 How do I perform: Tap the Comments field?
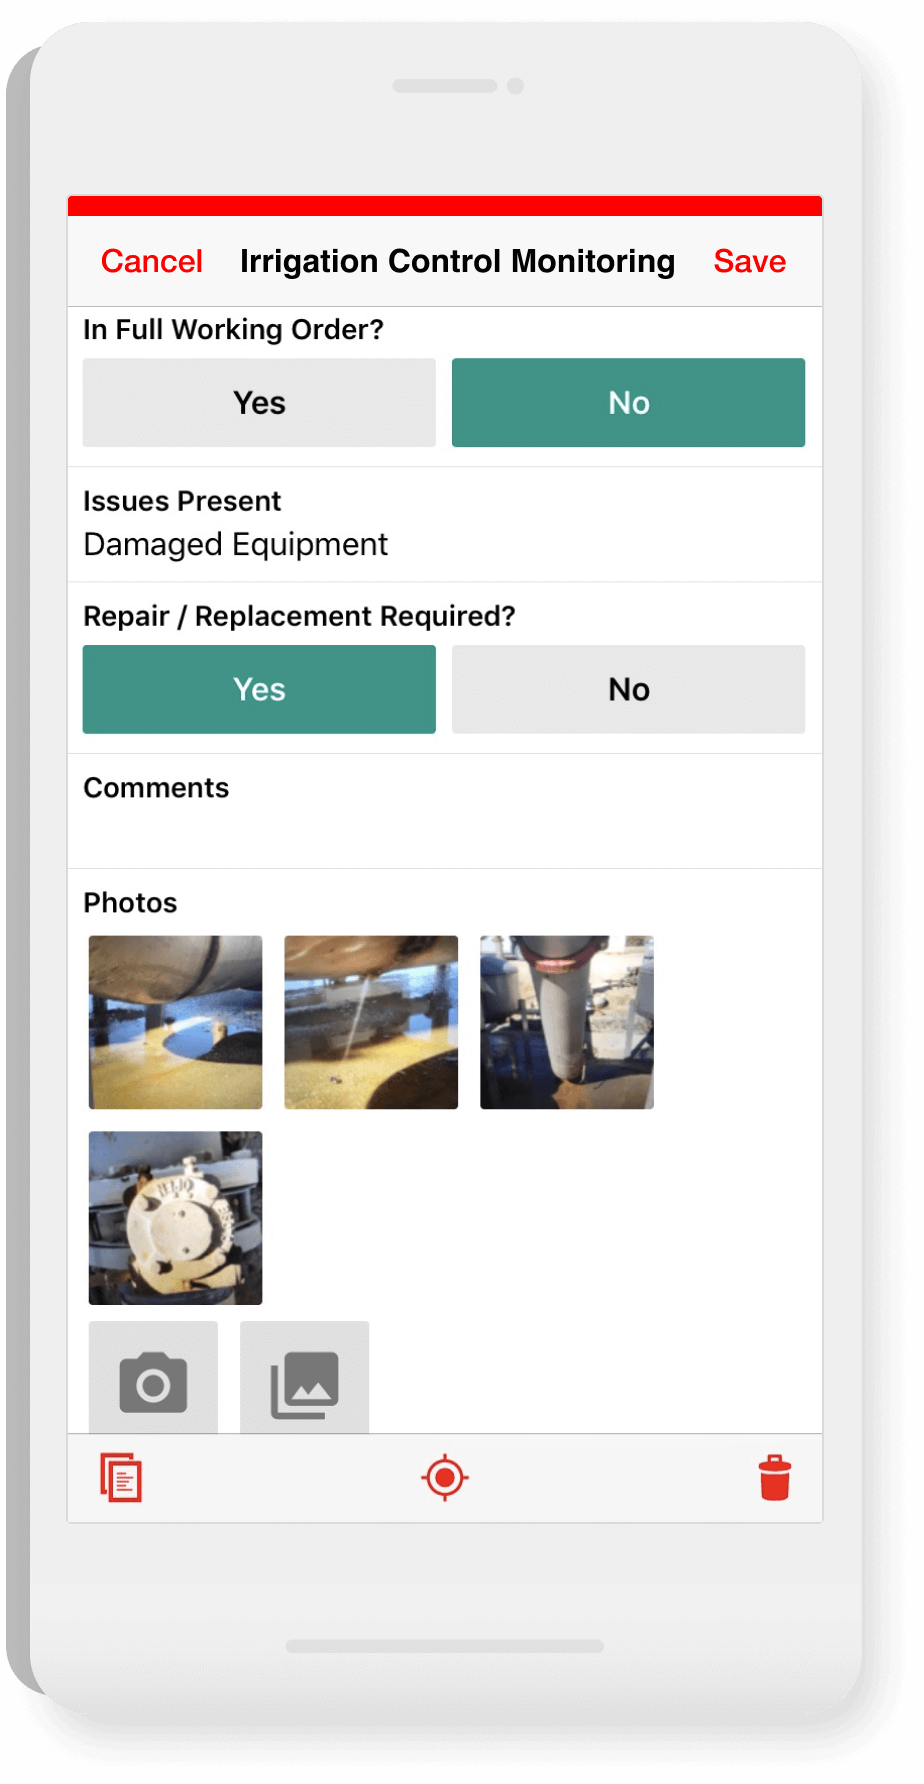click(x=445, y=811)
